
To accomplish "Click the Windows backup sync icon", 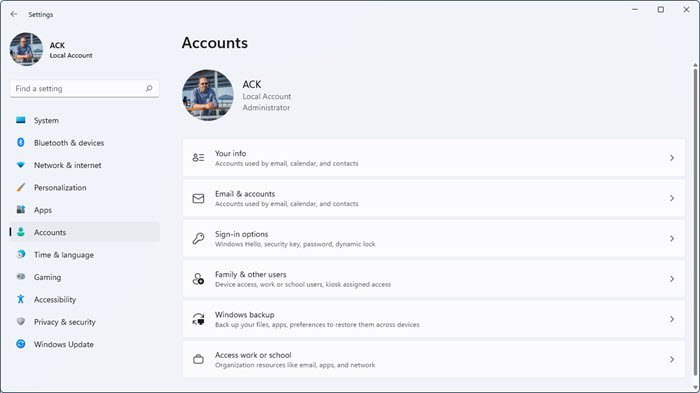I will click(x=198, y=319).
